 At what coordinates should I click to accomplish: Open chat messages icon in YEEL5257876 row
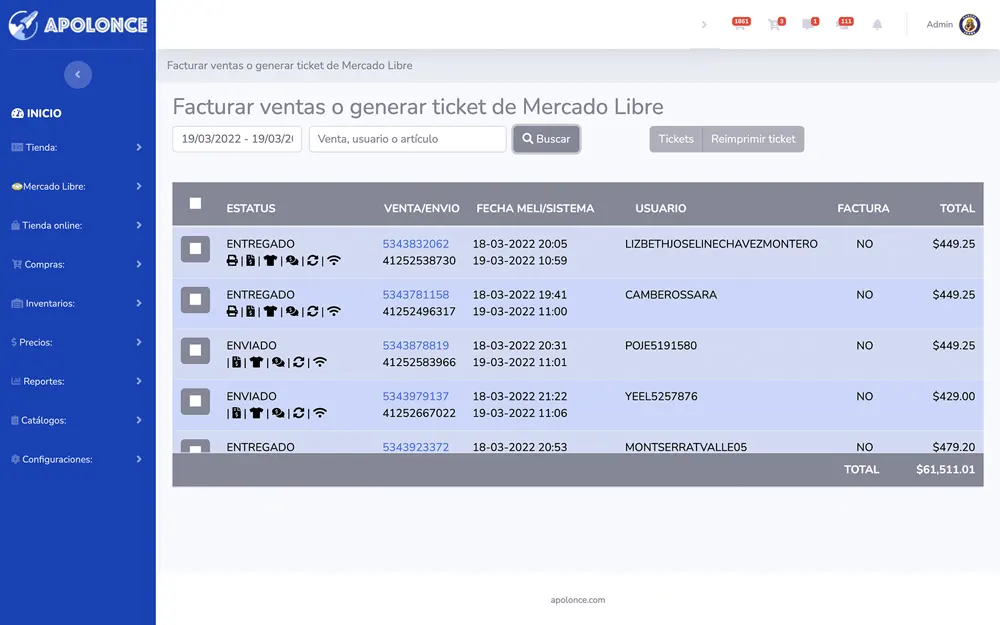278,413
